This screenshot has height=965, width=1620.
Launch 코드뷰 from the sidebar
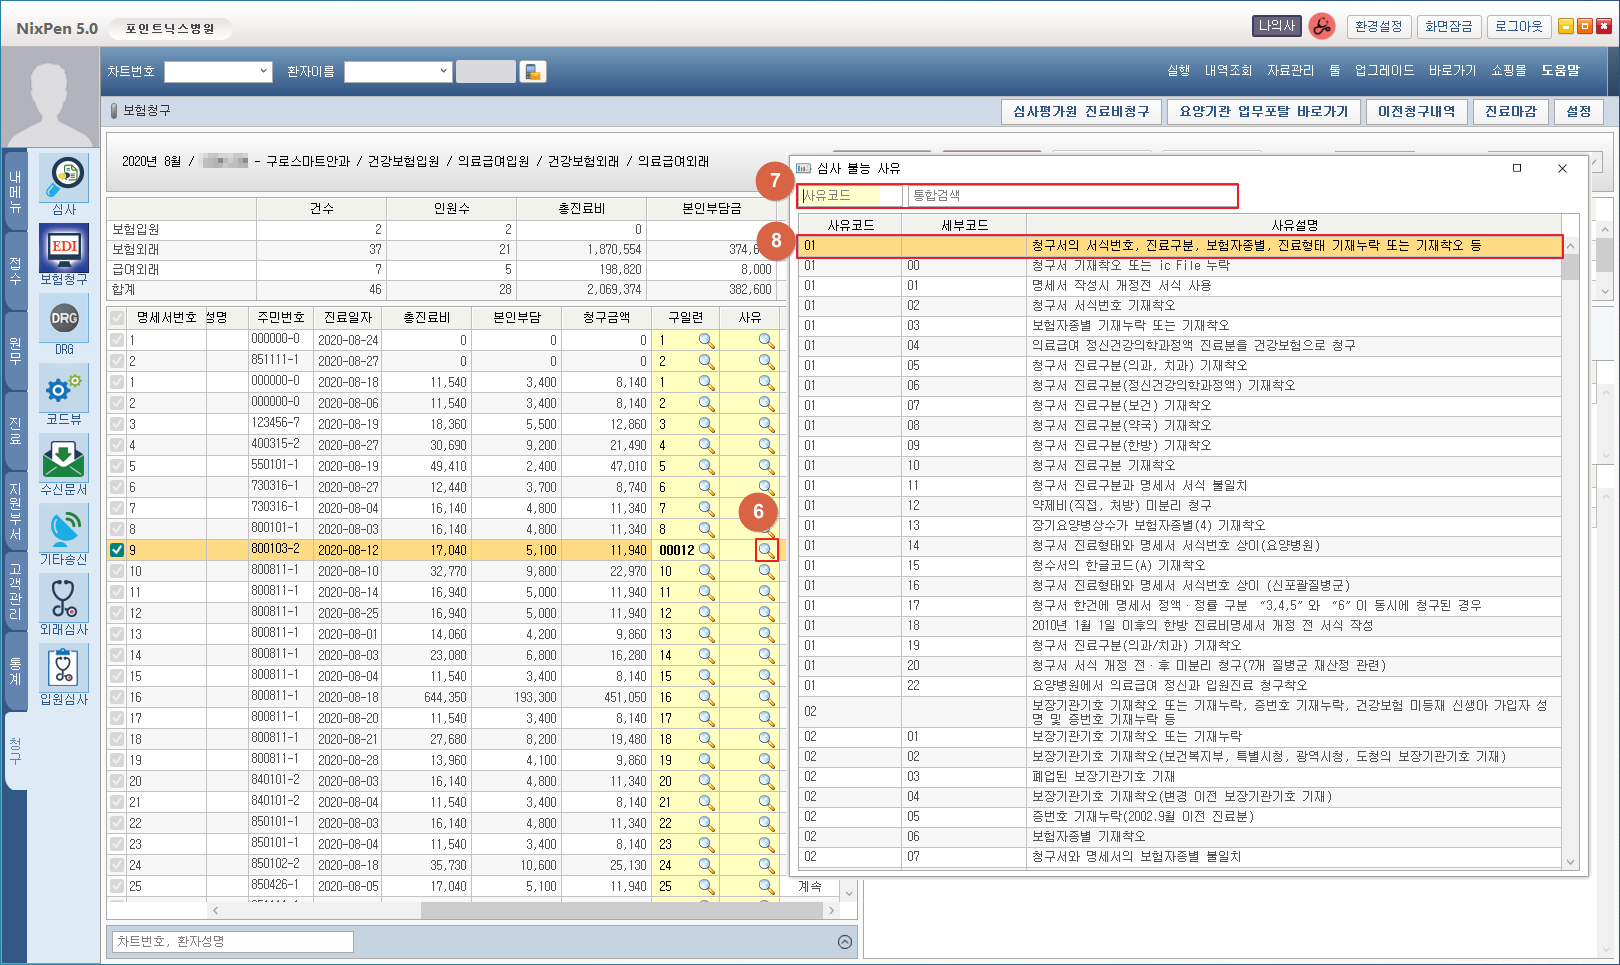pyautogui.click(x=64, y=389)
